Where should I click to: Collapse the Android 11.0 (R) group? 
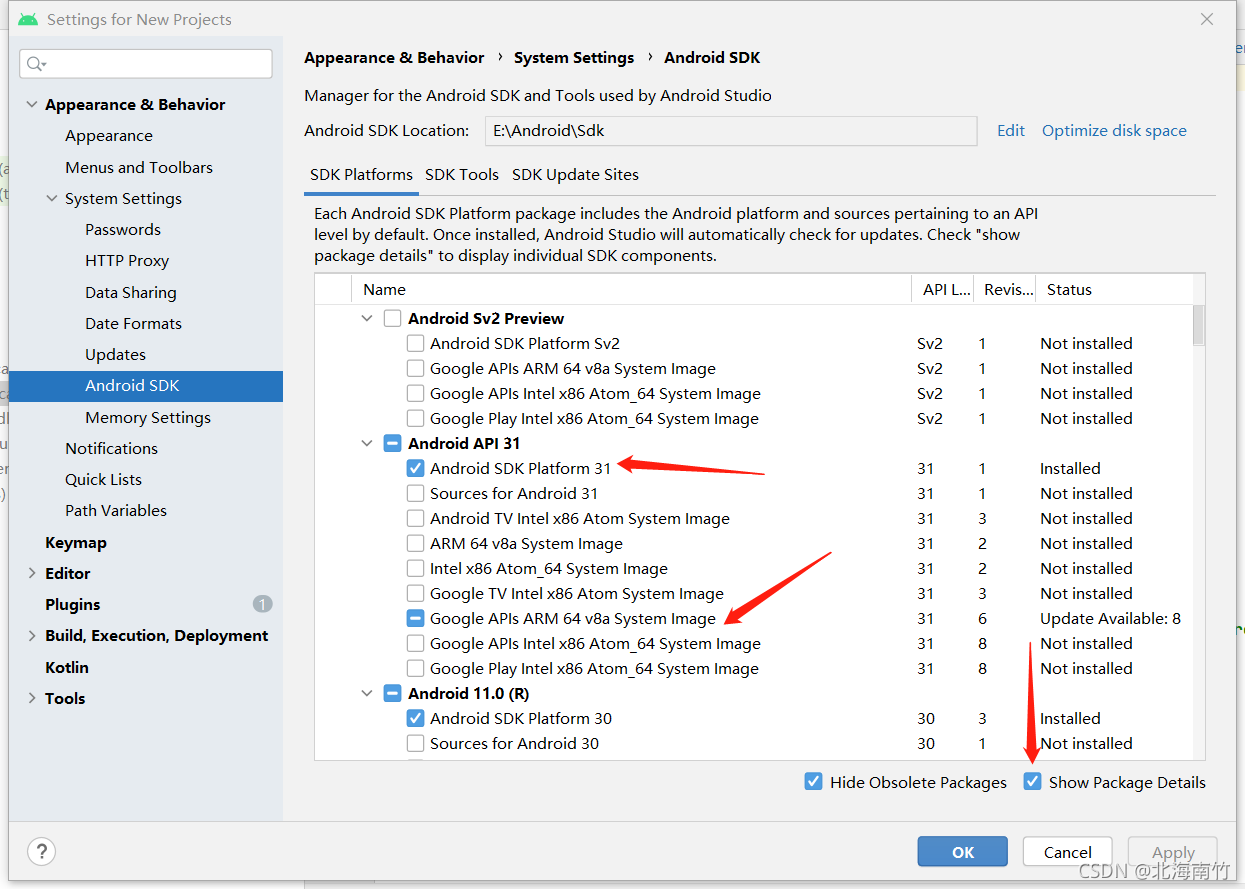[367, 693]
